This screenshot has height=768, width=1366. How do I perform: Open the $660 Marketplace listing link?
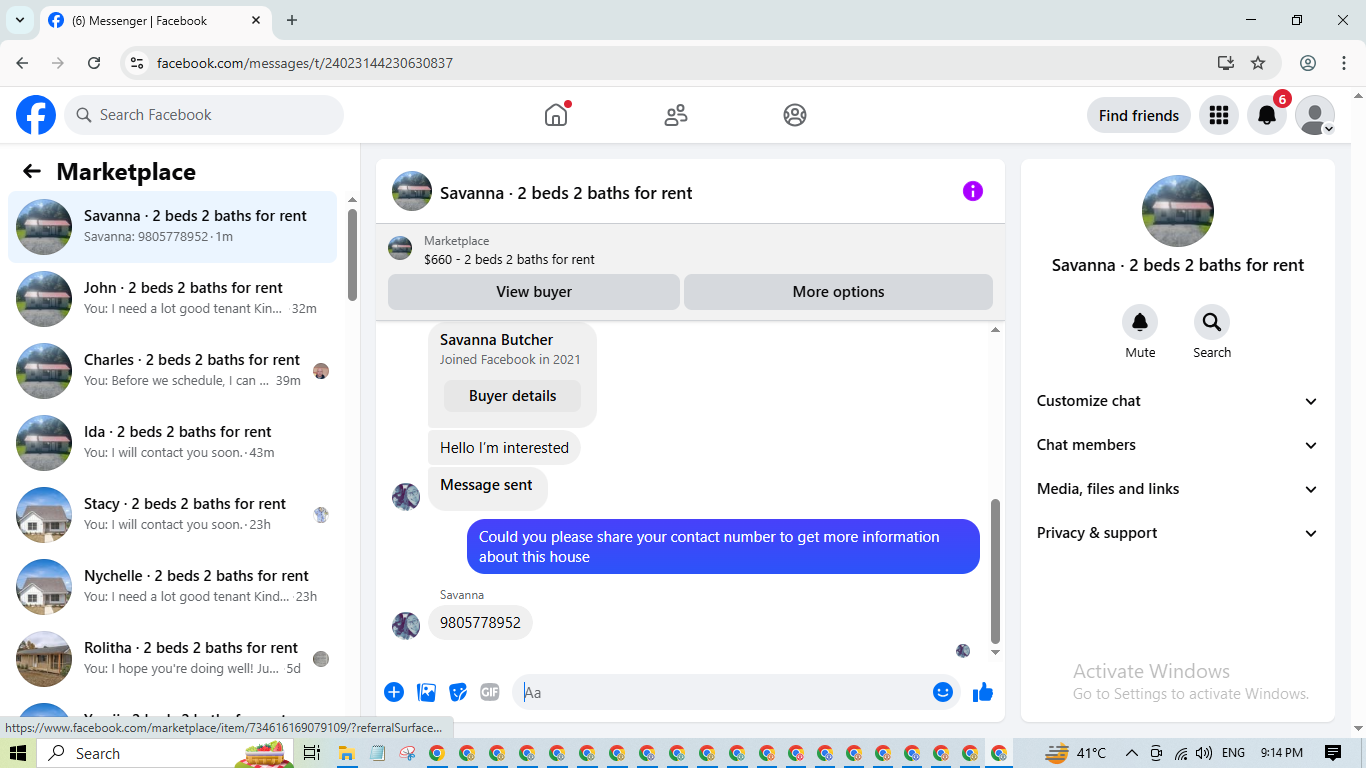509,259
